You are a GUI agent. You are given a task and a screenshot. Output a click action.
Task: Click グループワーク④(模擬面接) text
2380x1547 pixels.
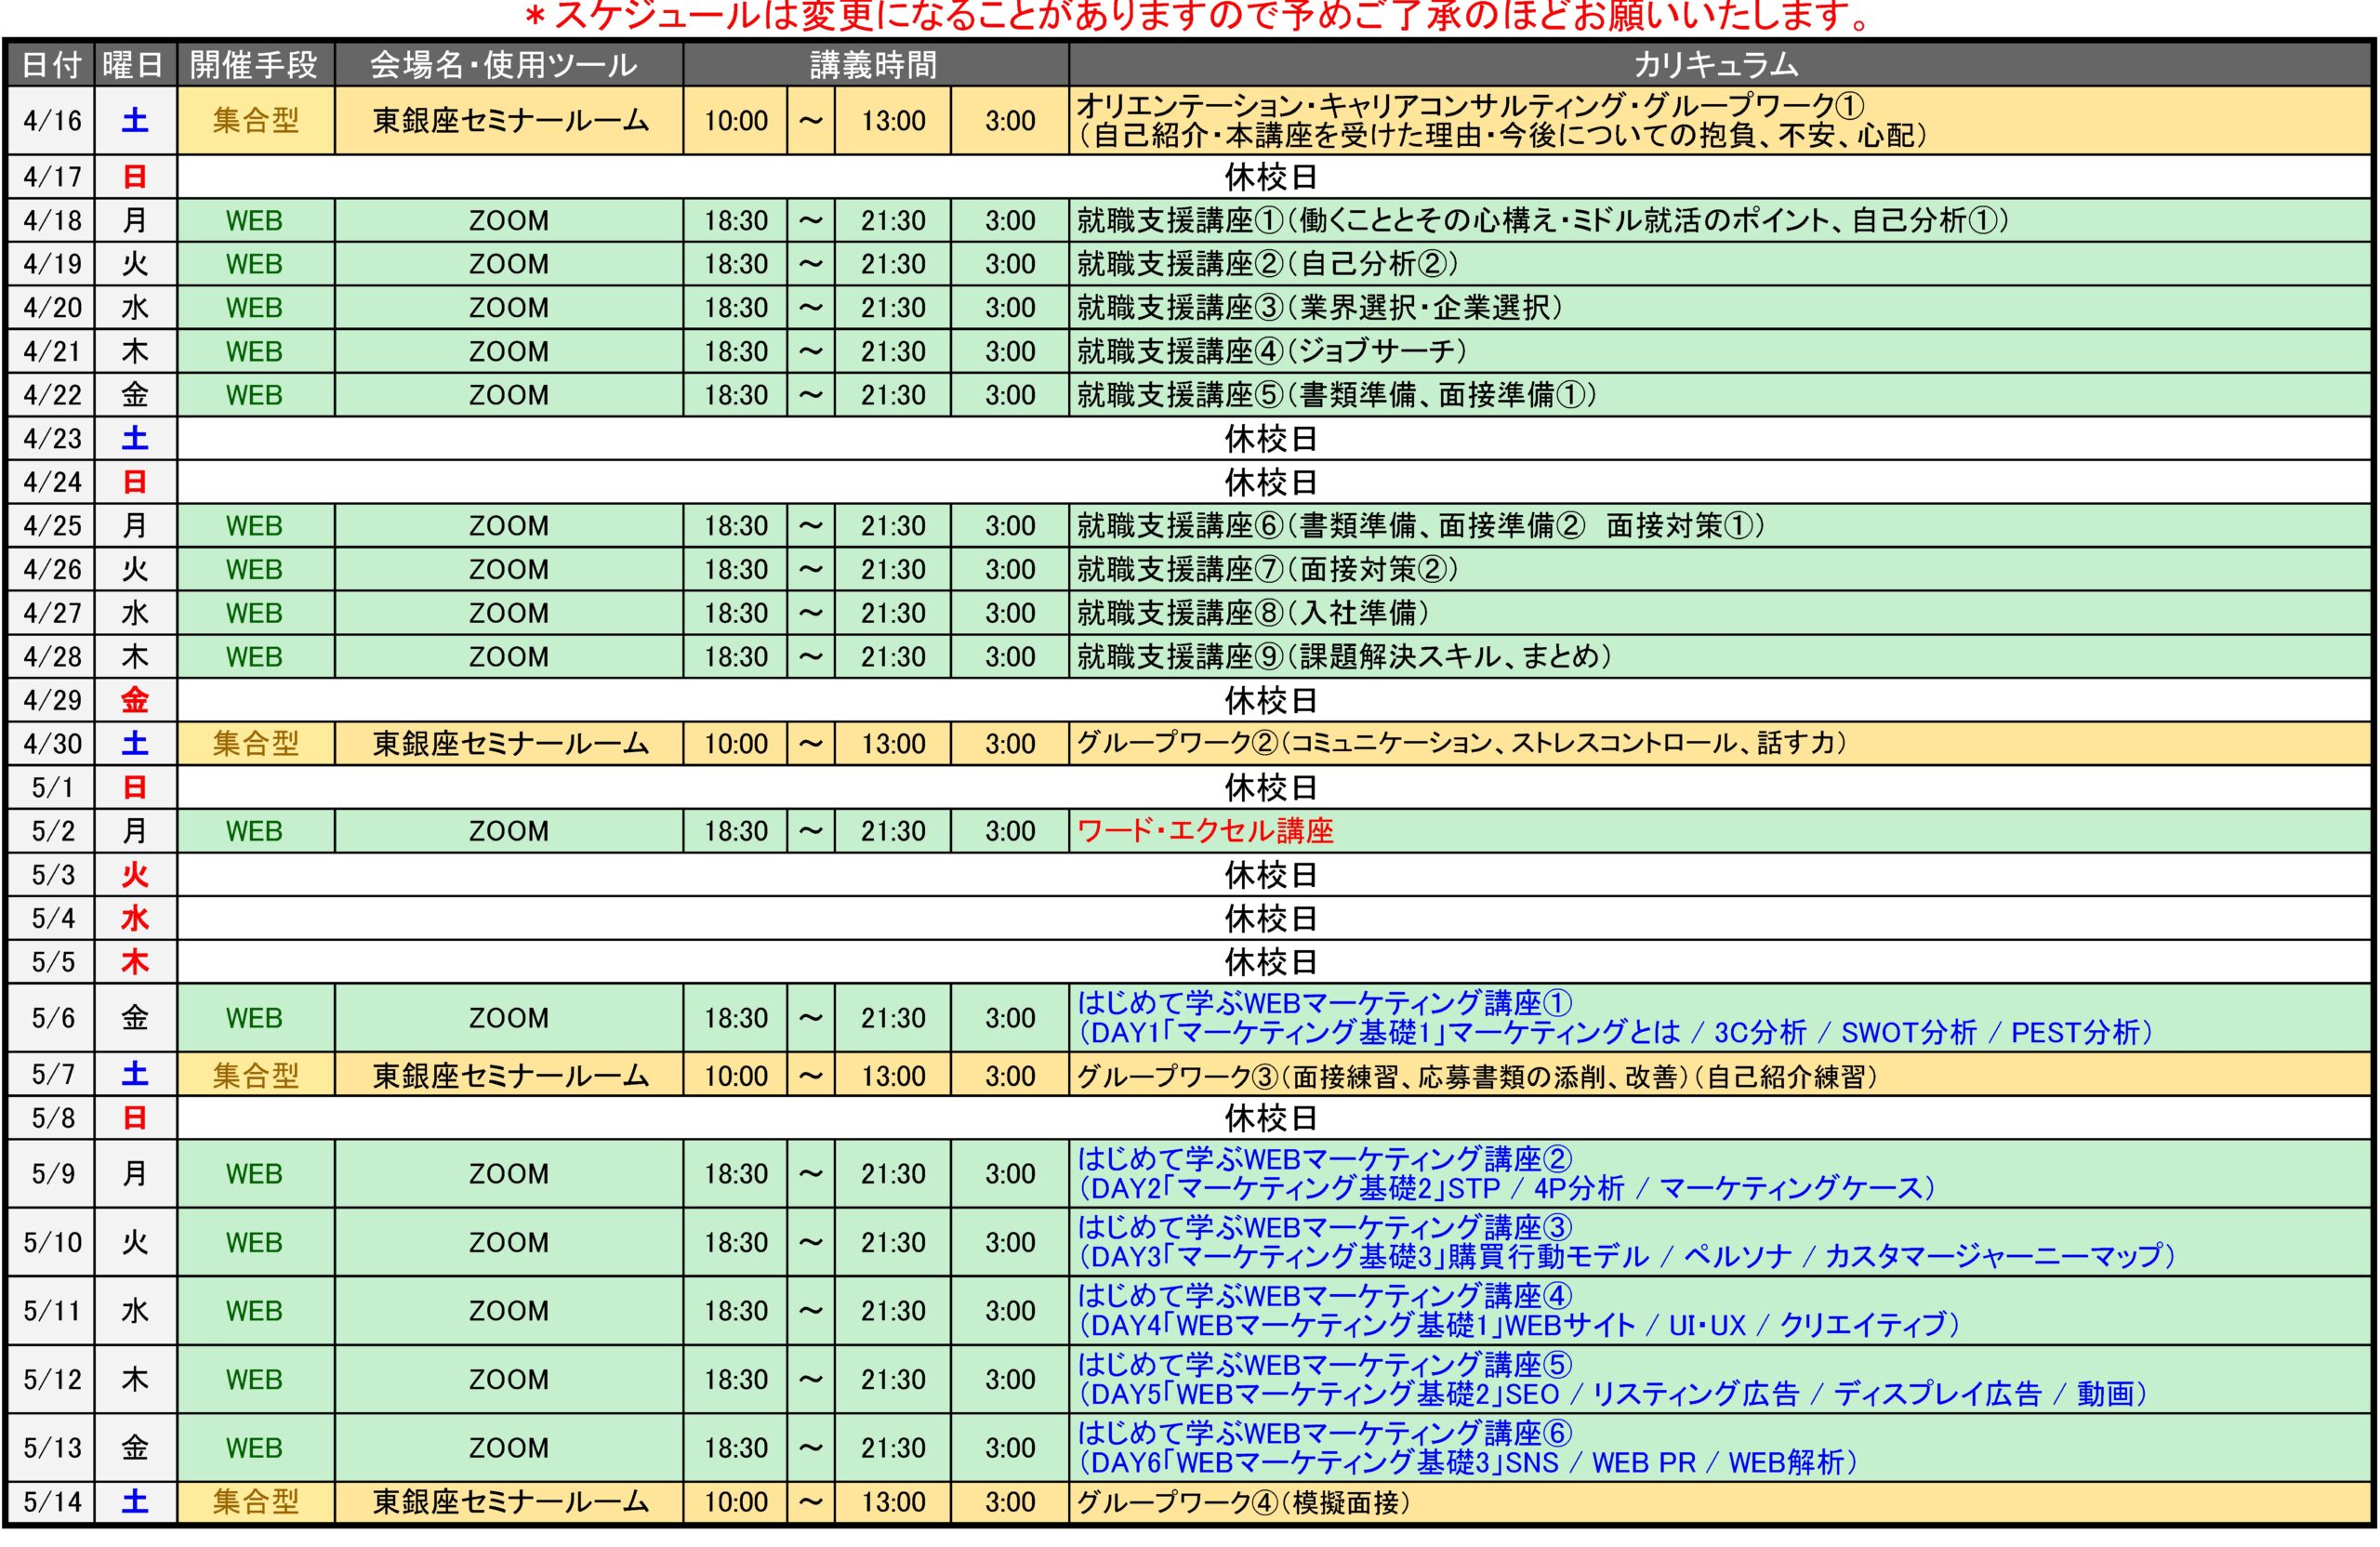1243,1502
